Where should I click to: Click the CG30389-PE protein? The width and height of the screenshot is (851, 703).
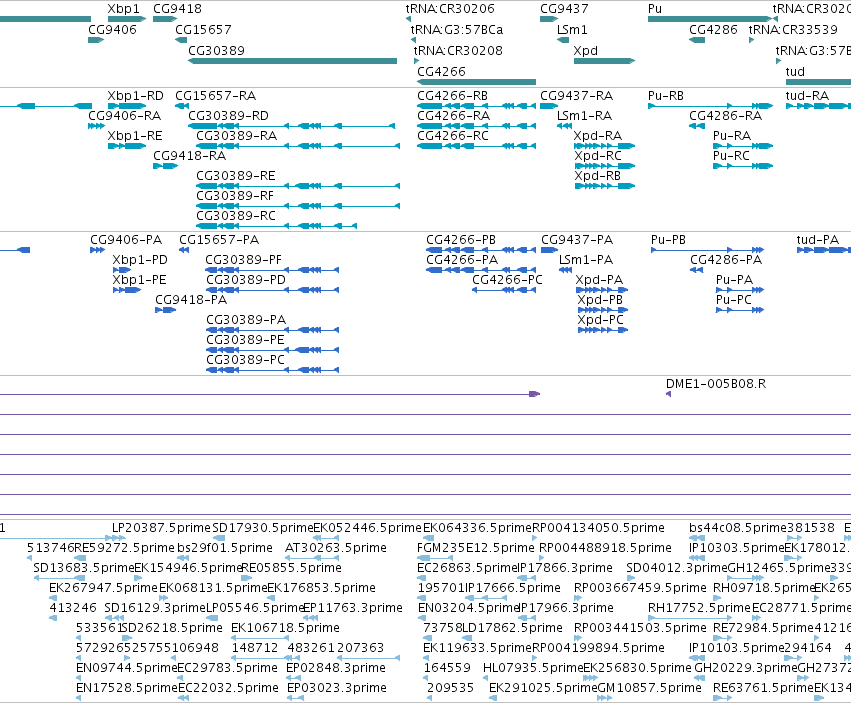[x=272, y=350]
